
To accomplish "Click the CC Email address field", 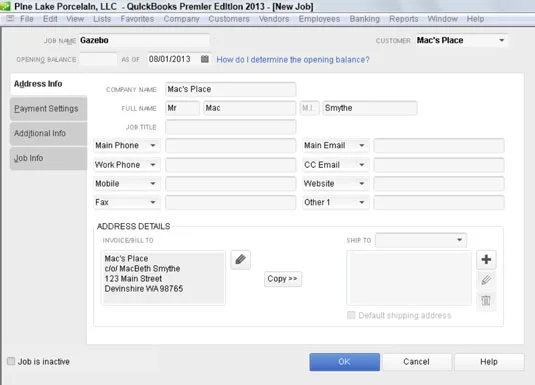I will pos(439,165).
